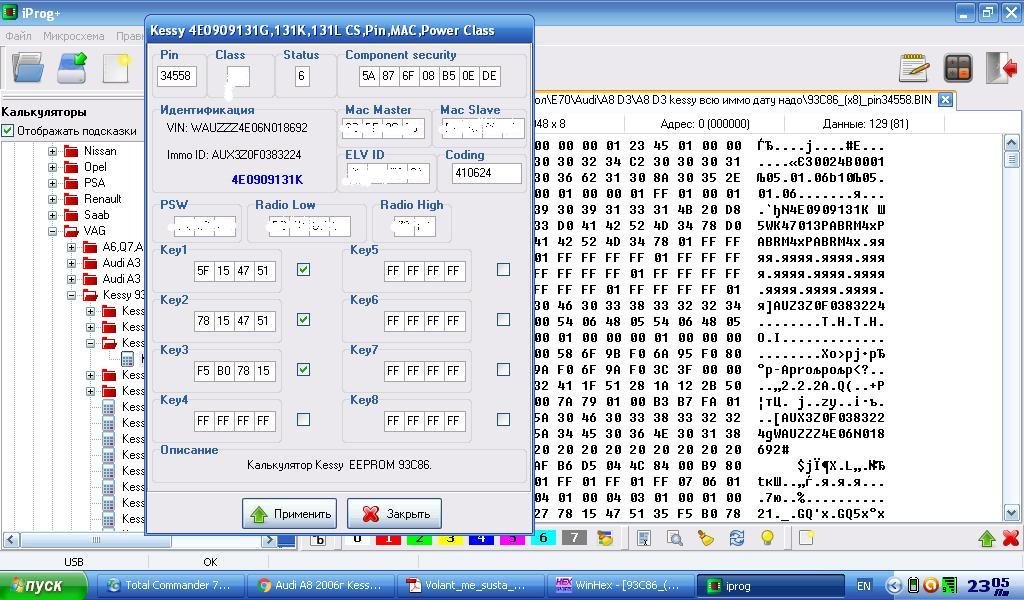The width and height of the screenshot is (1024, 600).
Task: Select cyan color swatch 6
Action: pos(543,539)
